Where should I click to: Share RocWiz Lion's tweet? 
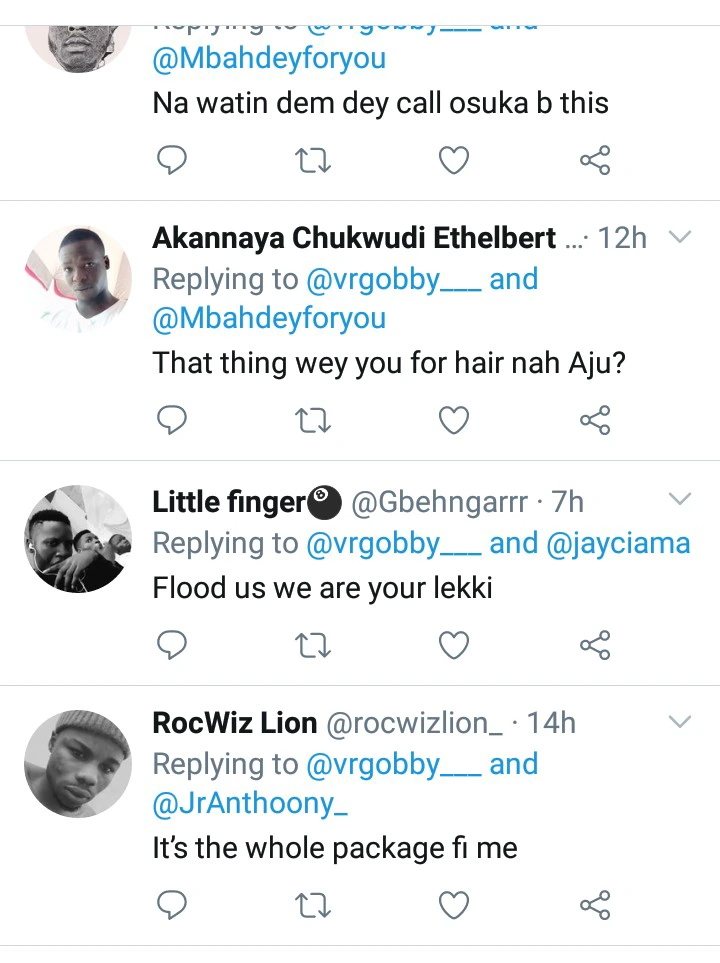[595, 906]
